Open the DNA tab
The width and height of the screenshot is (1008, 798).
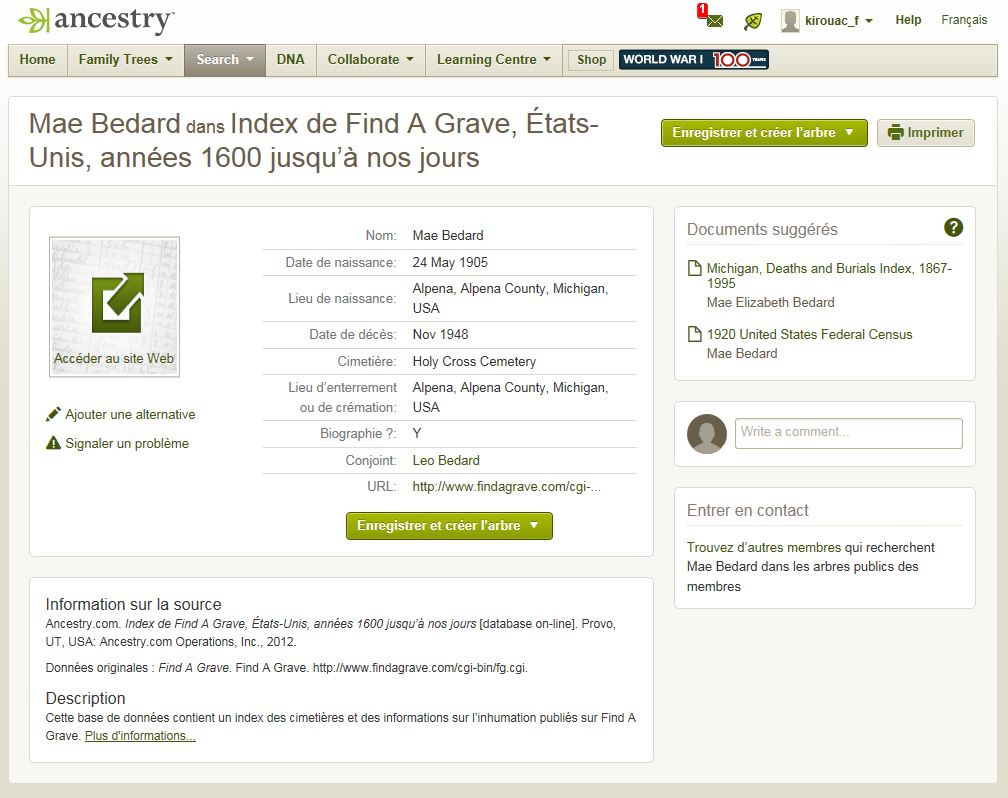[291, 60]
